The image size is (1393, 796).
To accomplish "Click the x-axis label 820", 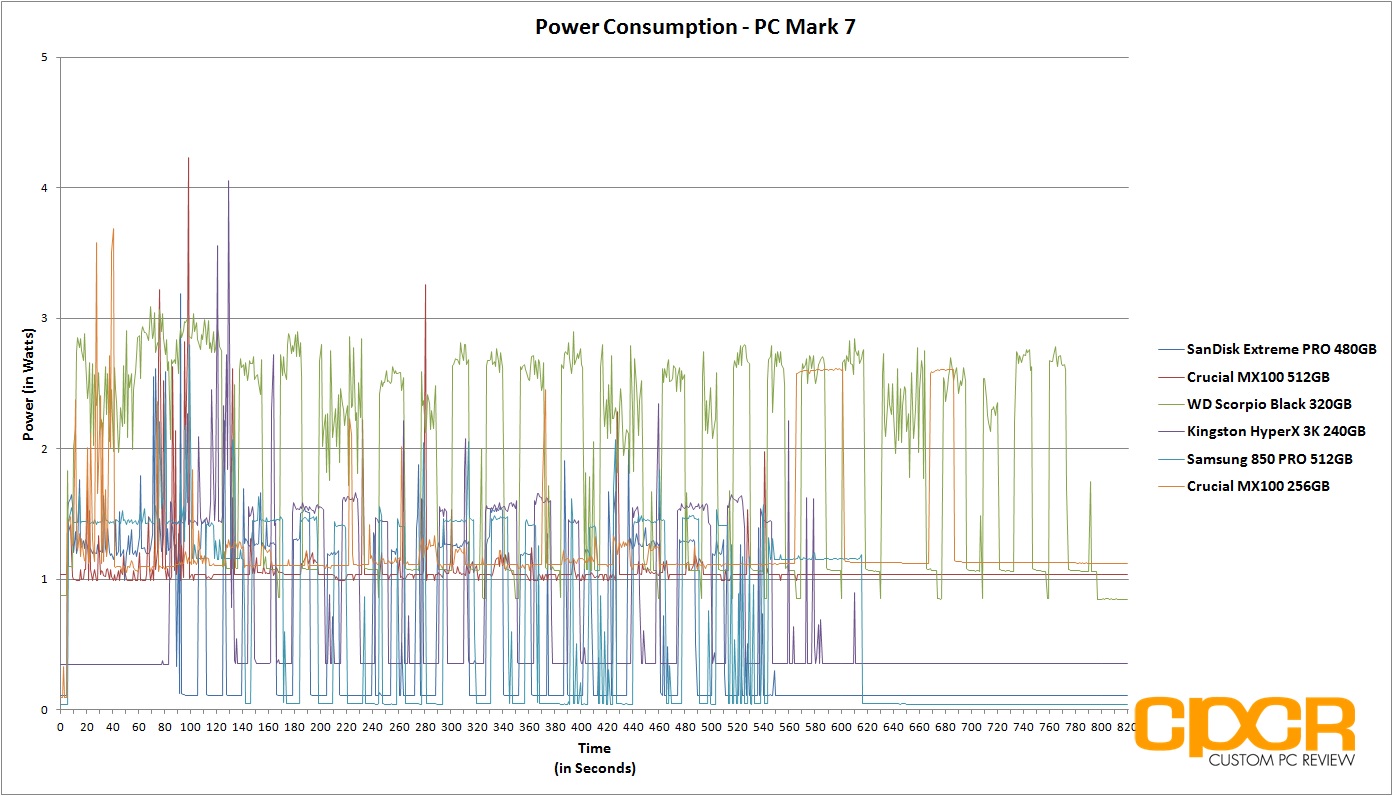I will tap(1127, 727).
